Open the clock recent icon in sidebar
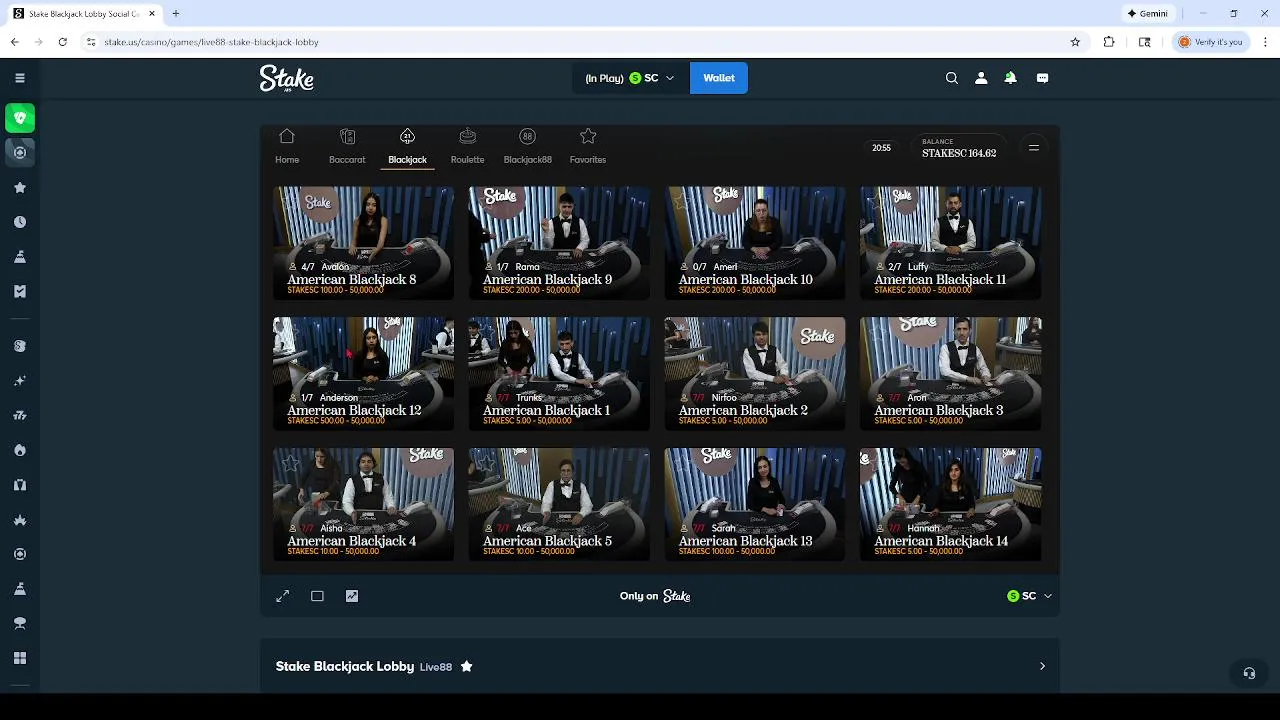Image resolution: width=1280 pixels, height=720 pixels. pos(20,222)
